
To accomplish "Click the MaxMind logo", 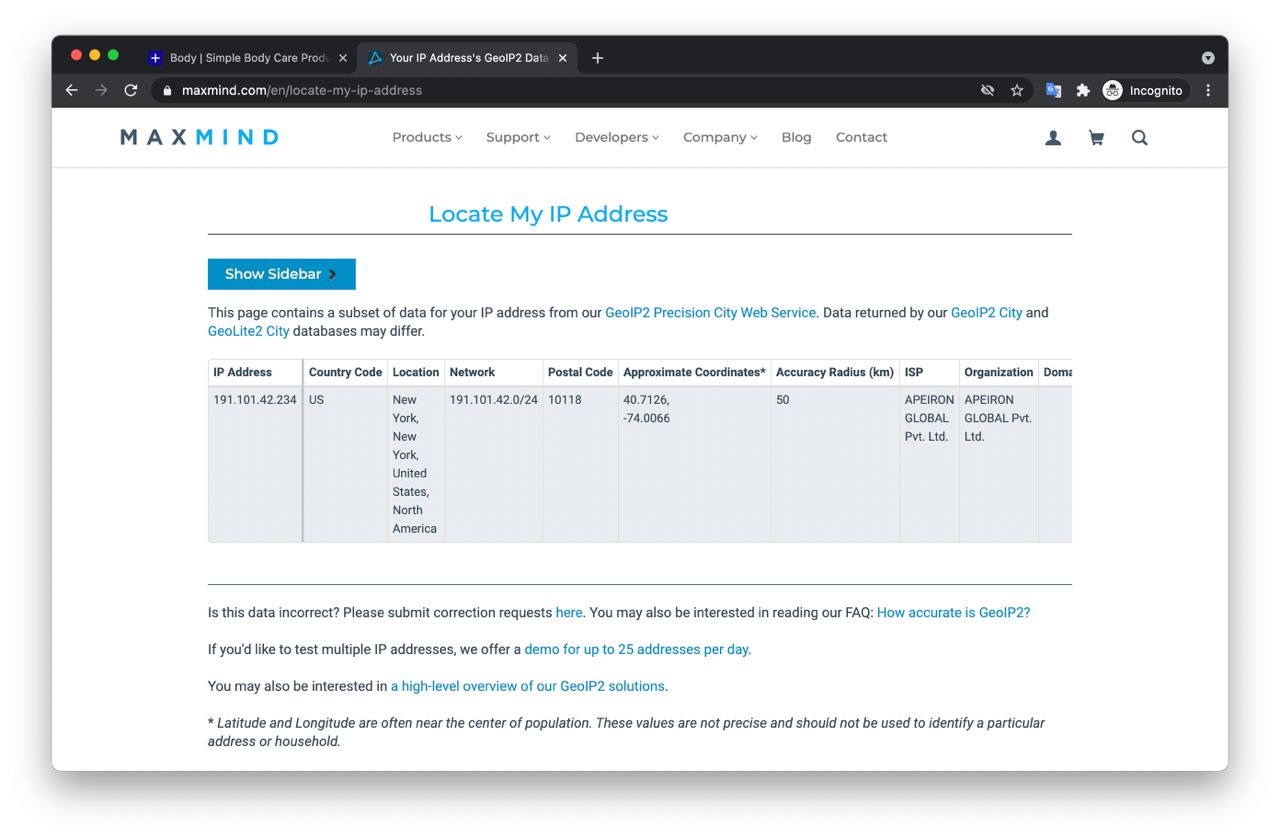I will pyautogui.click(x=199, y=137).
